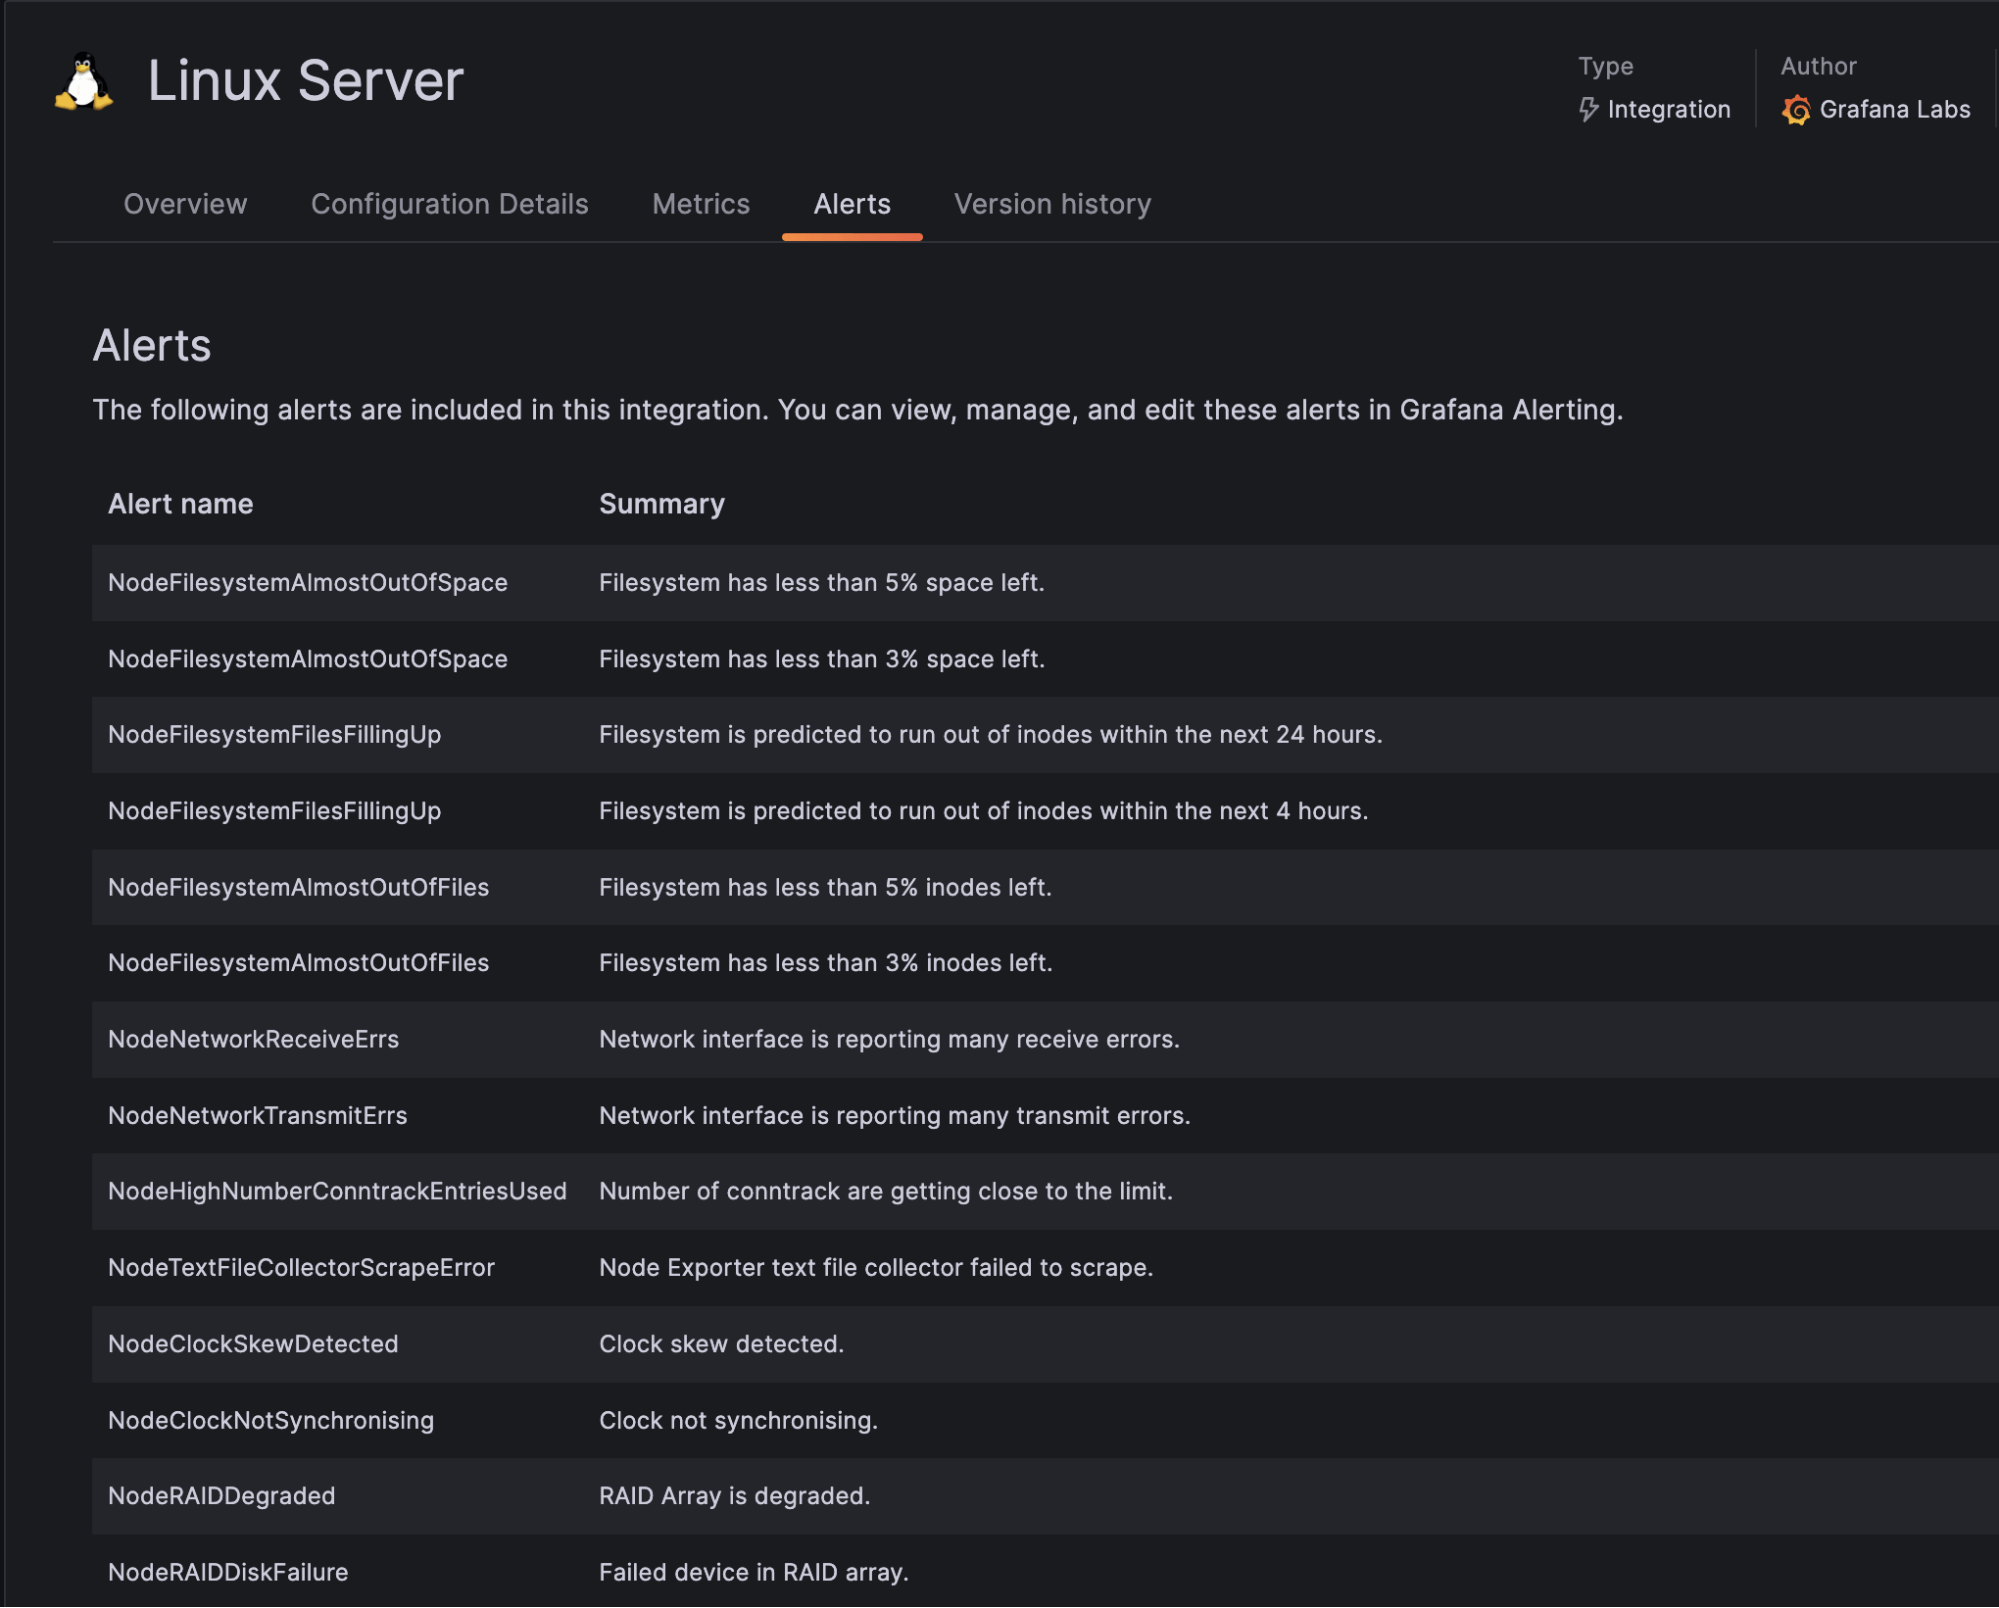Sort by the Summary column header
Viewport: 1999px width, 1608px height.
(662, 503)
